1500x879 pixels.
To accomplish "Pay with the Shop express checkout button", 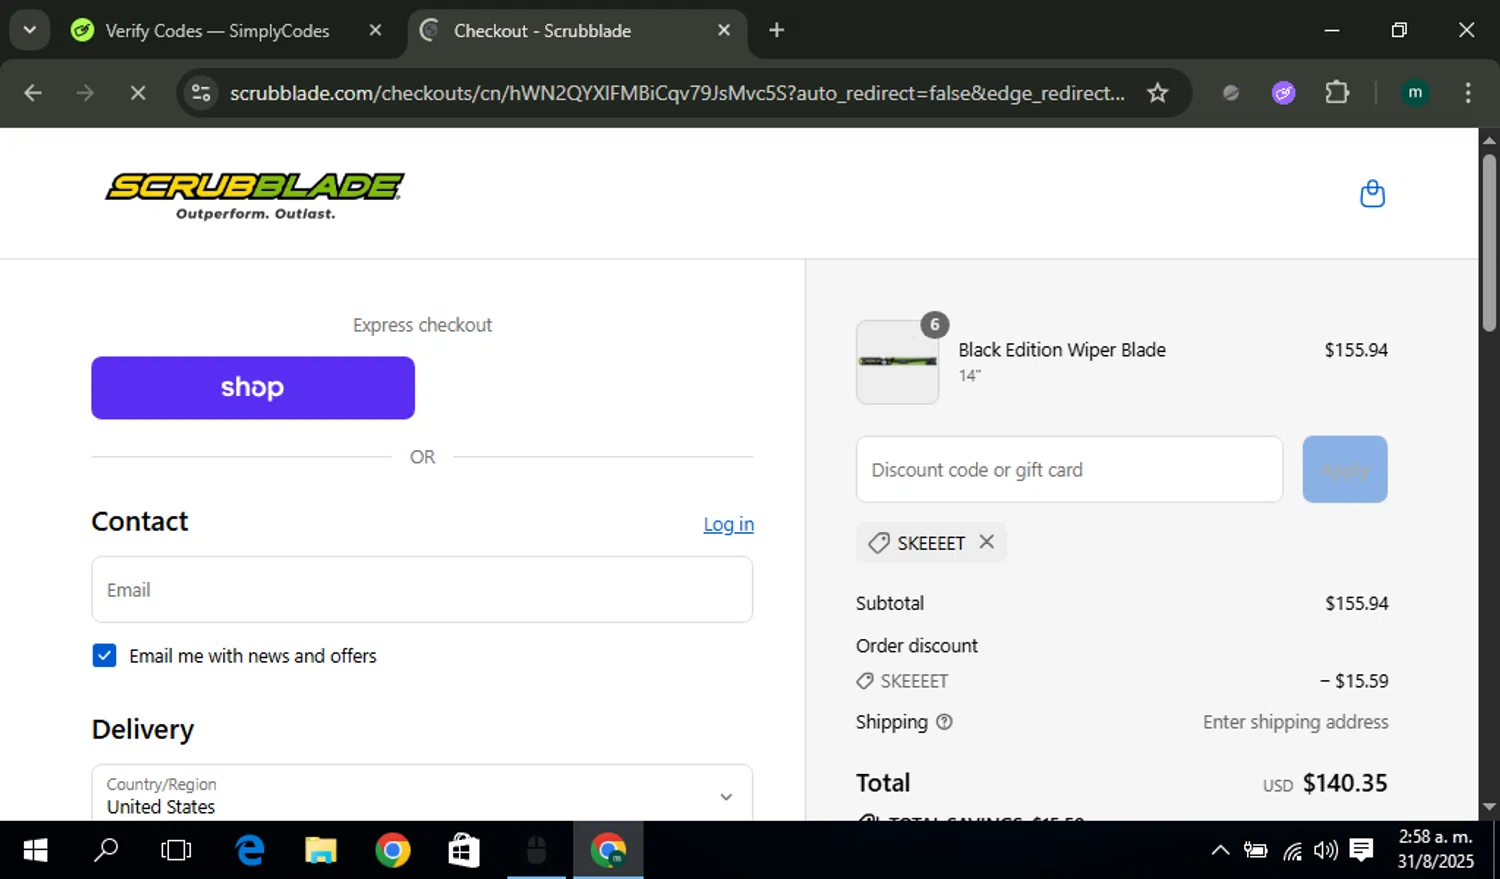I will click(253, 388).
